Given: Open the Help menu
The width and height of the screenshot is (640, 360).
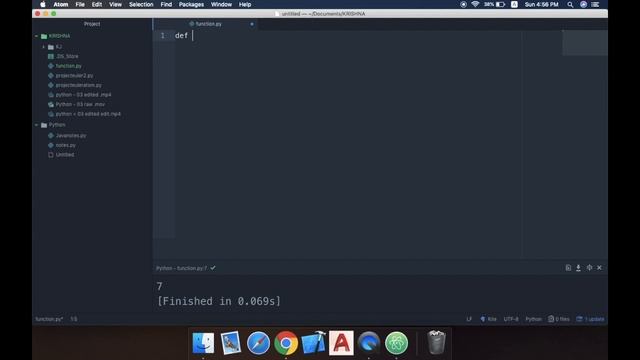Looking at the screenshot, I should click(245, 4).
